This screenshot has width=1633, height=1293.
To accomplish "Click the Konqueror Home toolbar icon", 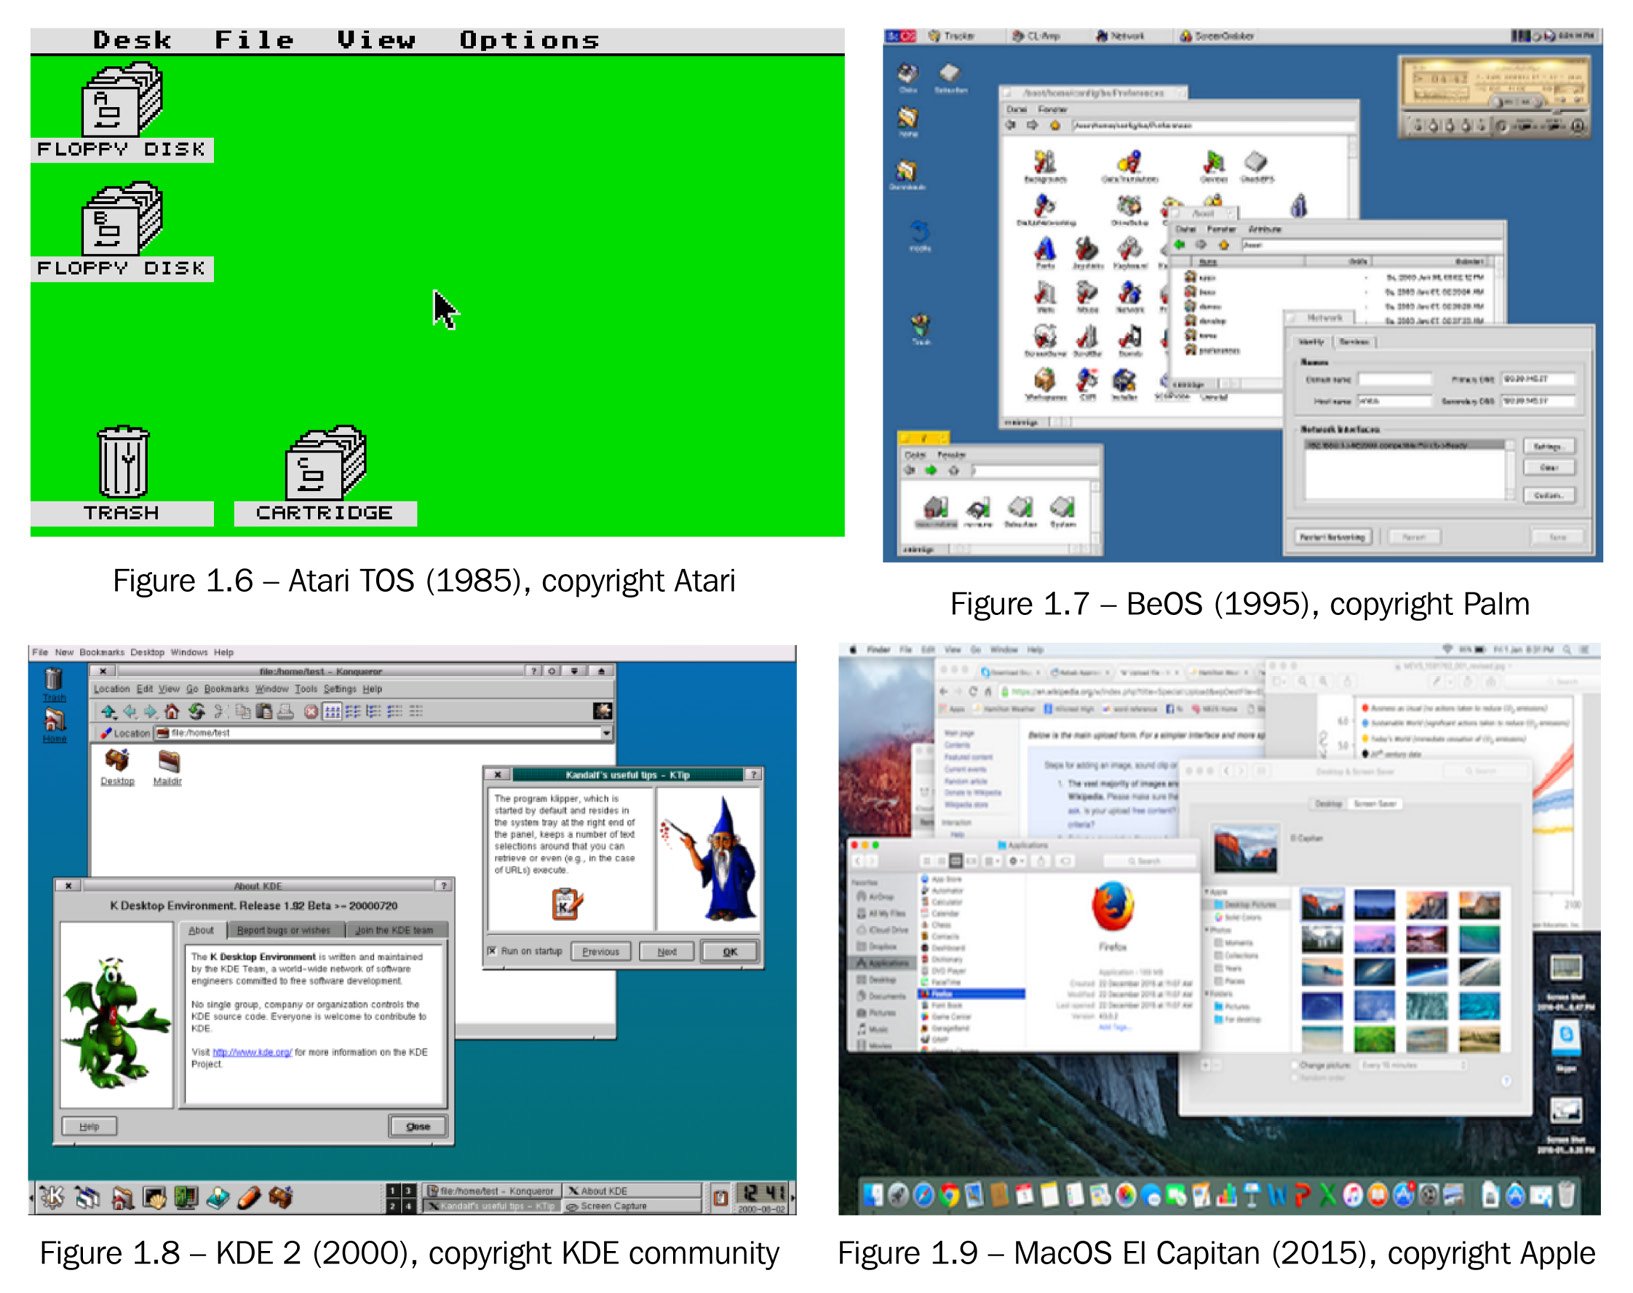I will (171, 712).
